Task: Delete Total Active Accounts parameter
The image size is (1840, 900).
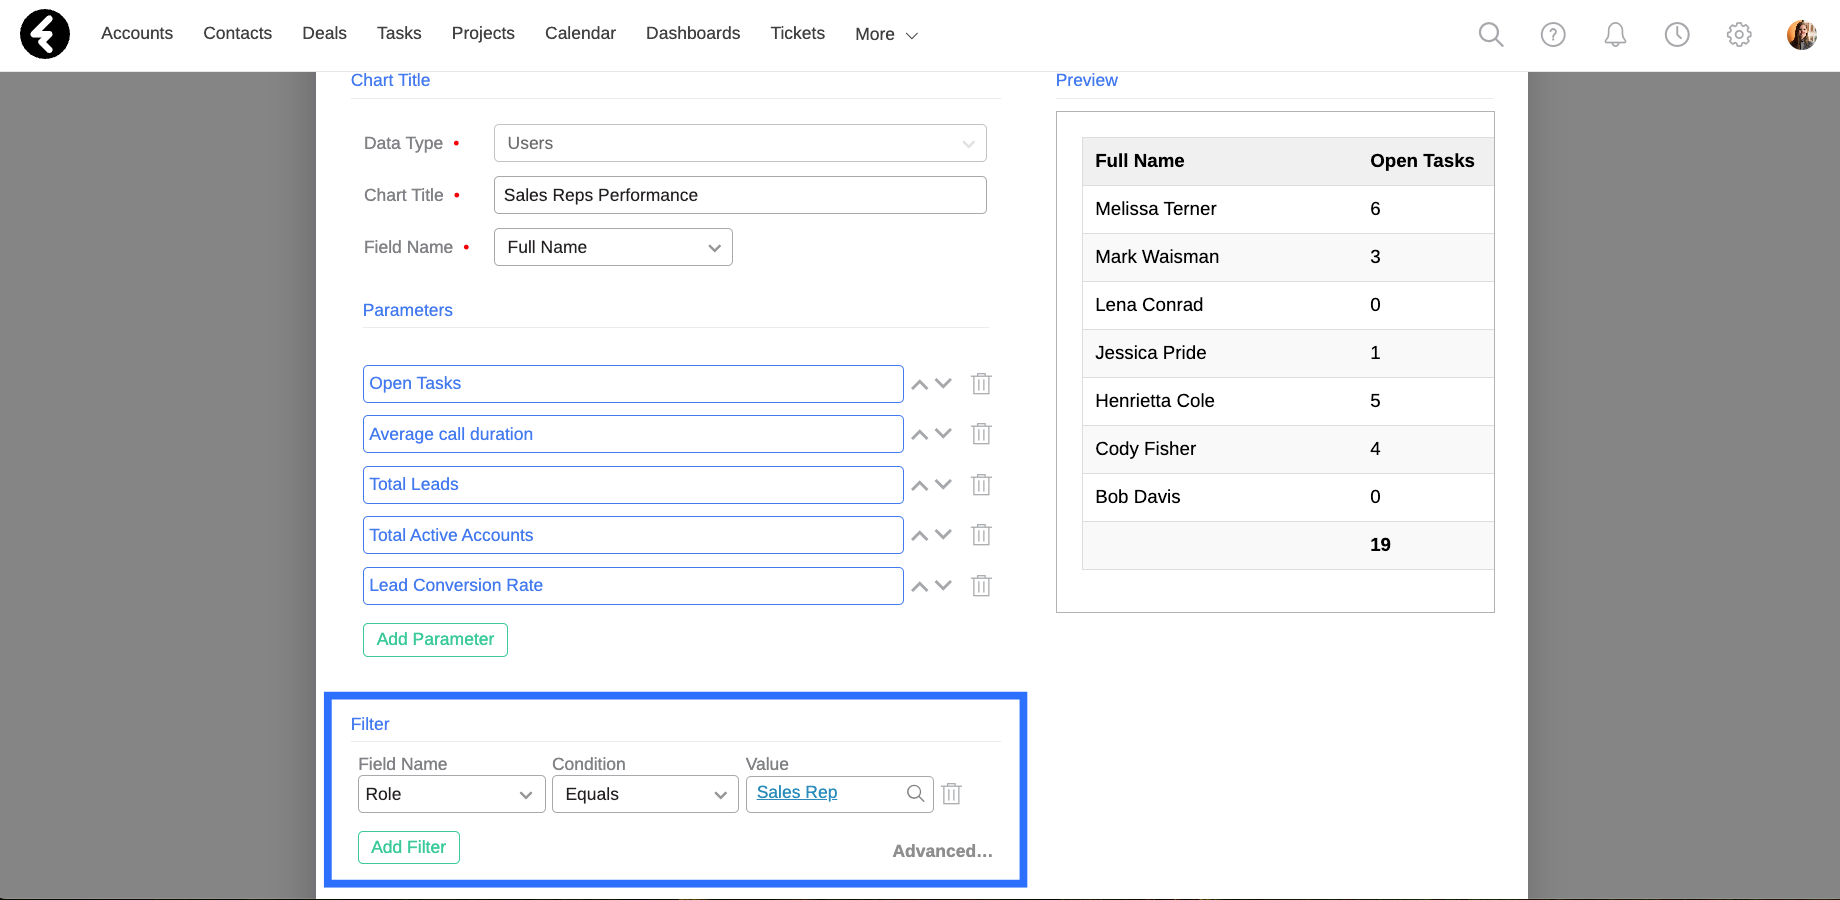Action: point(981,534)
